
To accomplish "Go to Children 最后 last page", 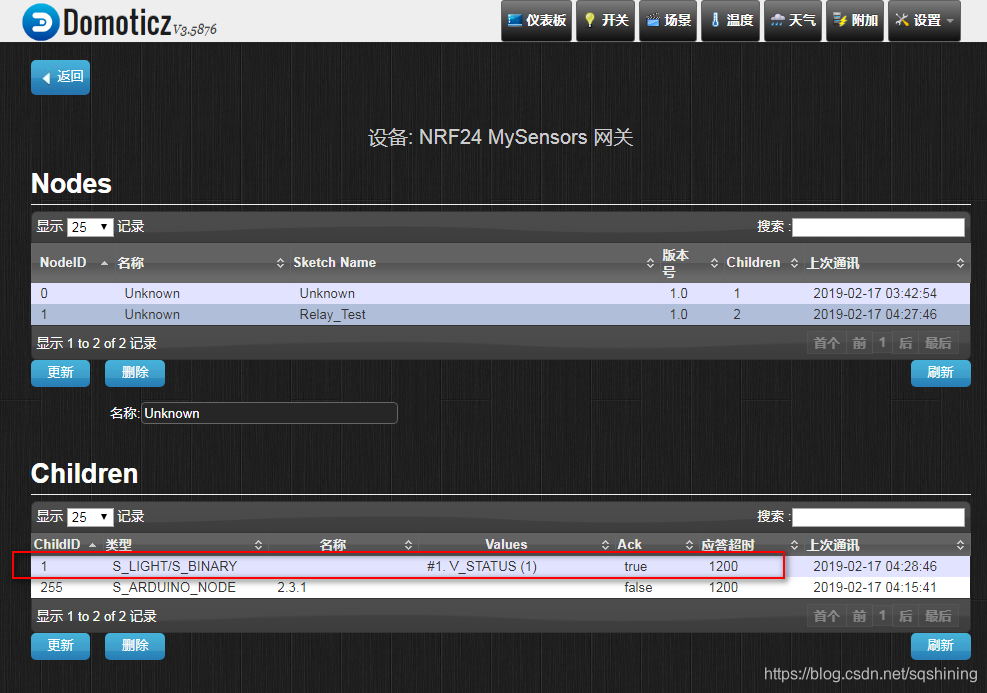I will point(938,616).
